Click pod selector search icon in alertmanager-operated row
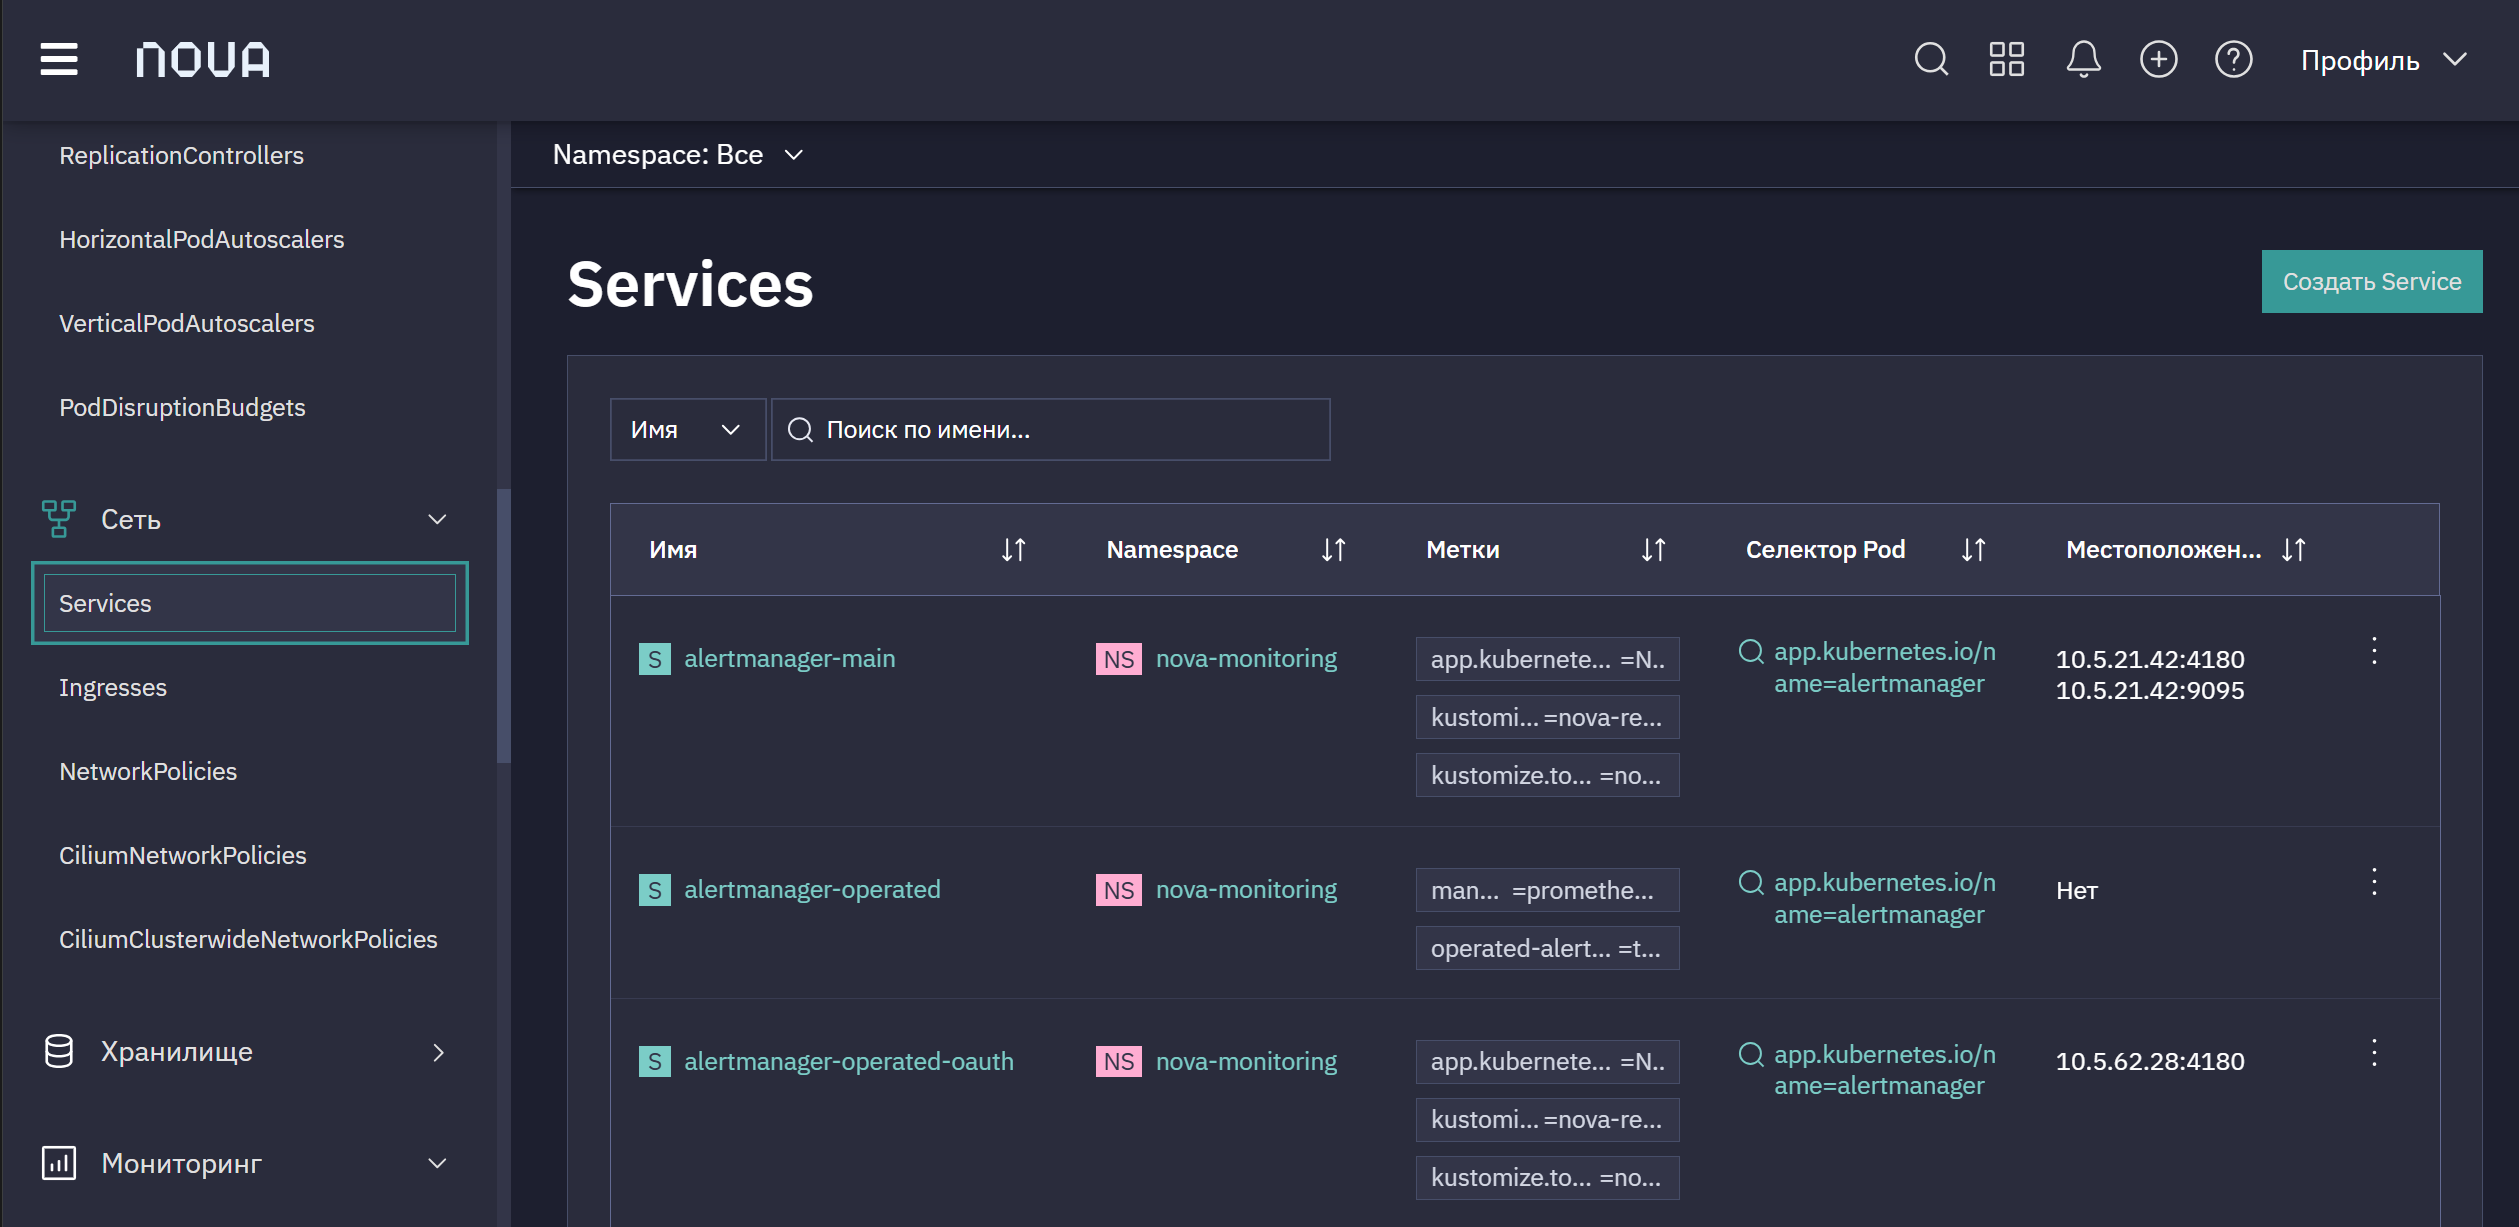Image resolution: width=2519 pixels, height=1227 pixels. (1751, 883)
